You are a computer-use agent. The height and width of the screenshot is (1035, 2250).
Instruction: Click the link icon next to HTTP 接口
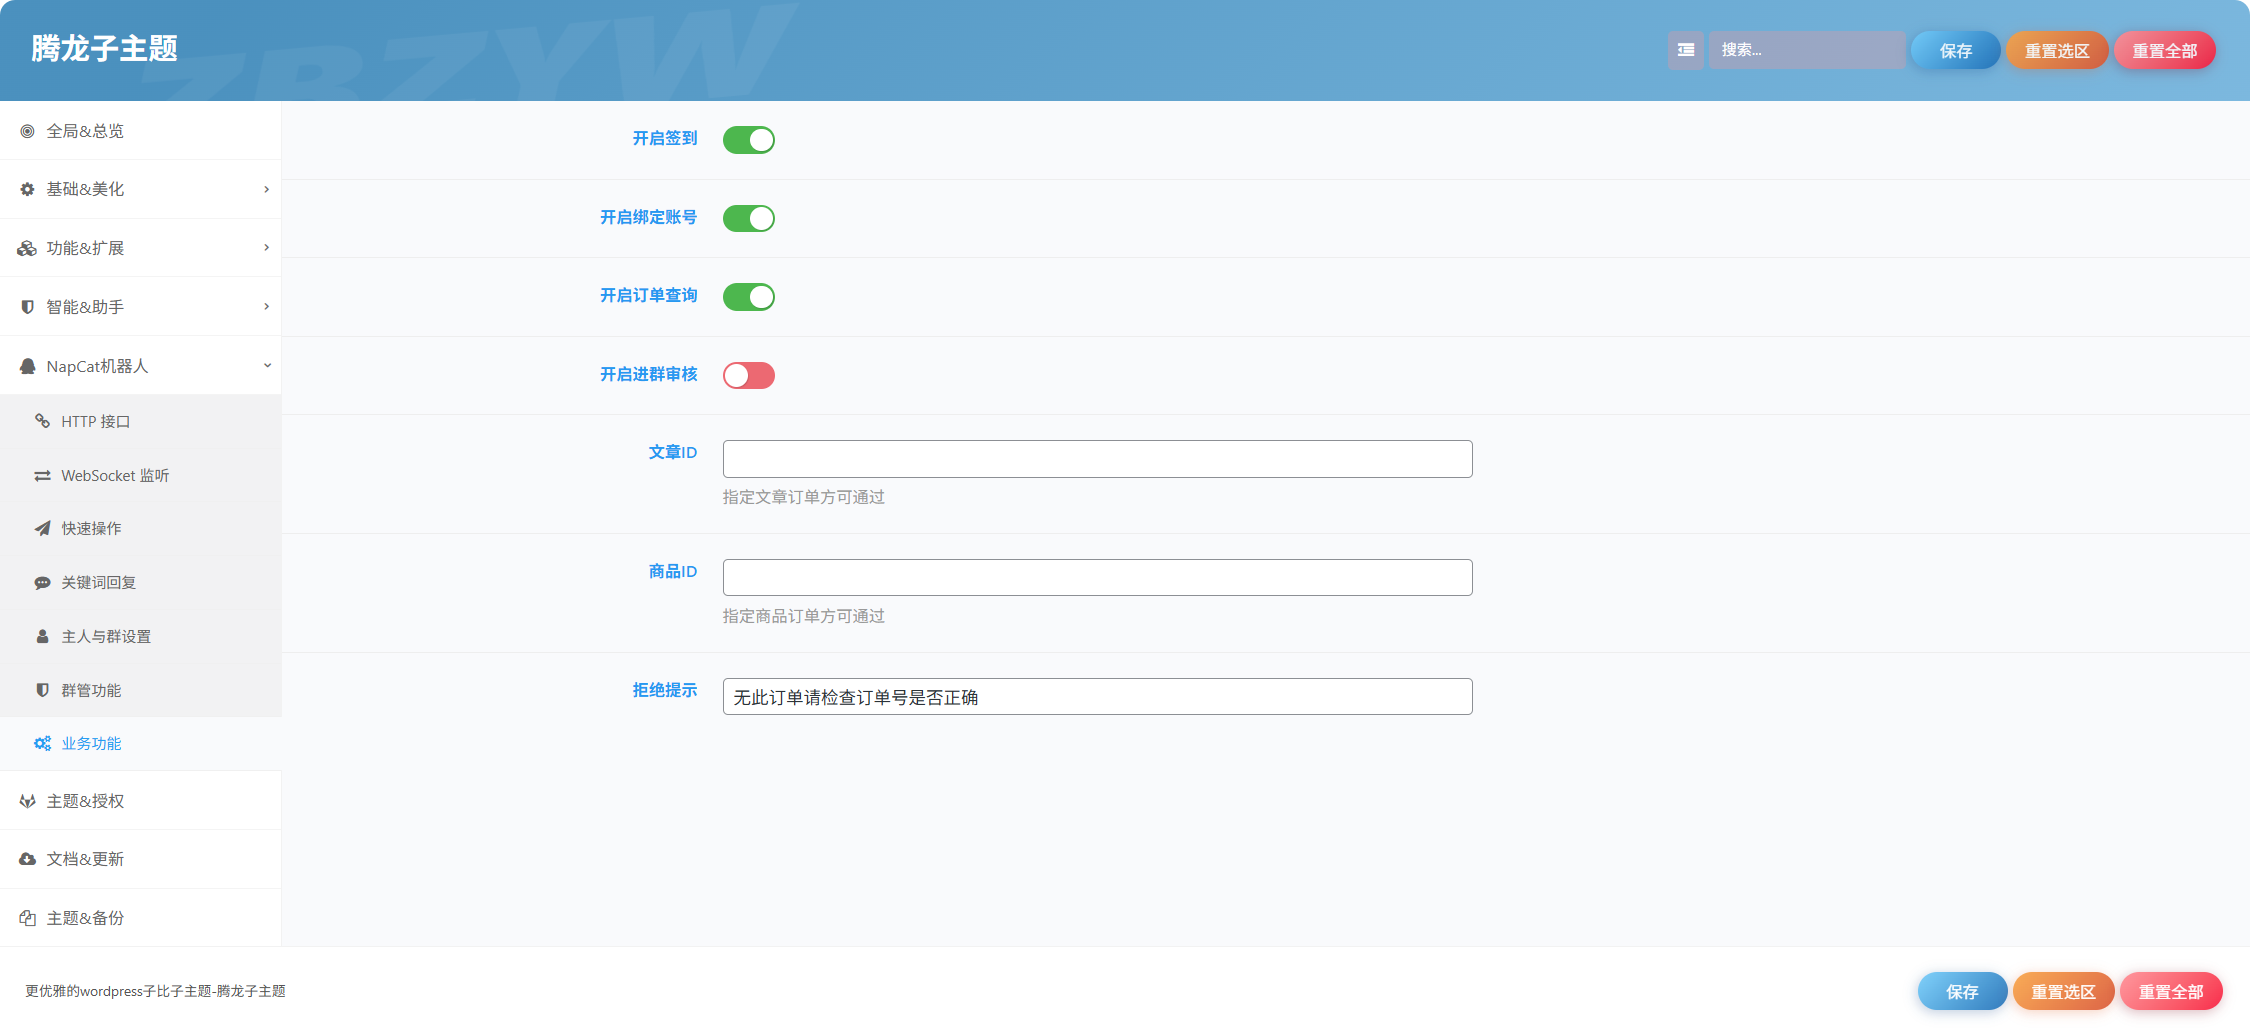click(x=42, y=421)
